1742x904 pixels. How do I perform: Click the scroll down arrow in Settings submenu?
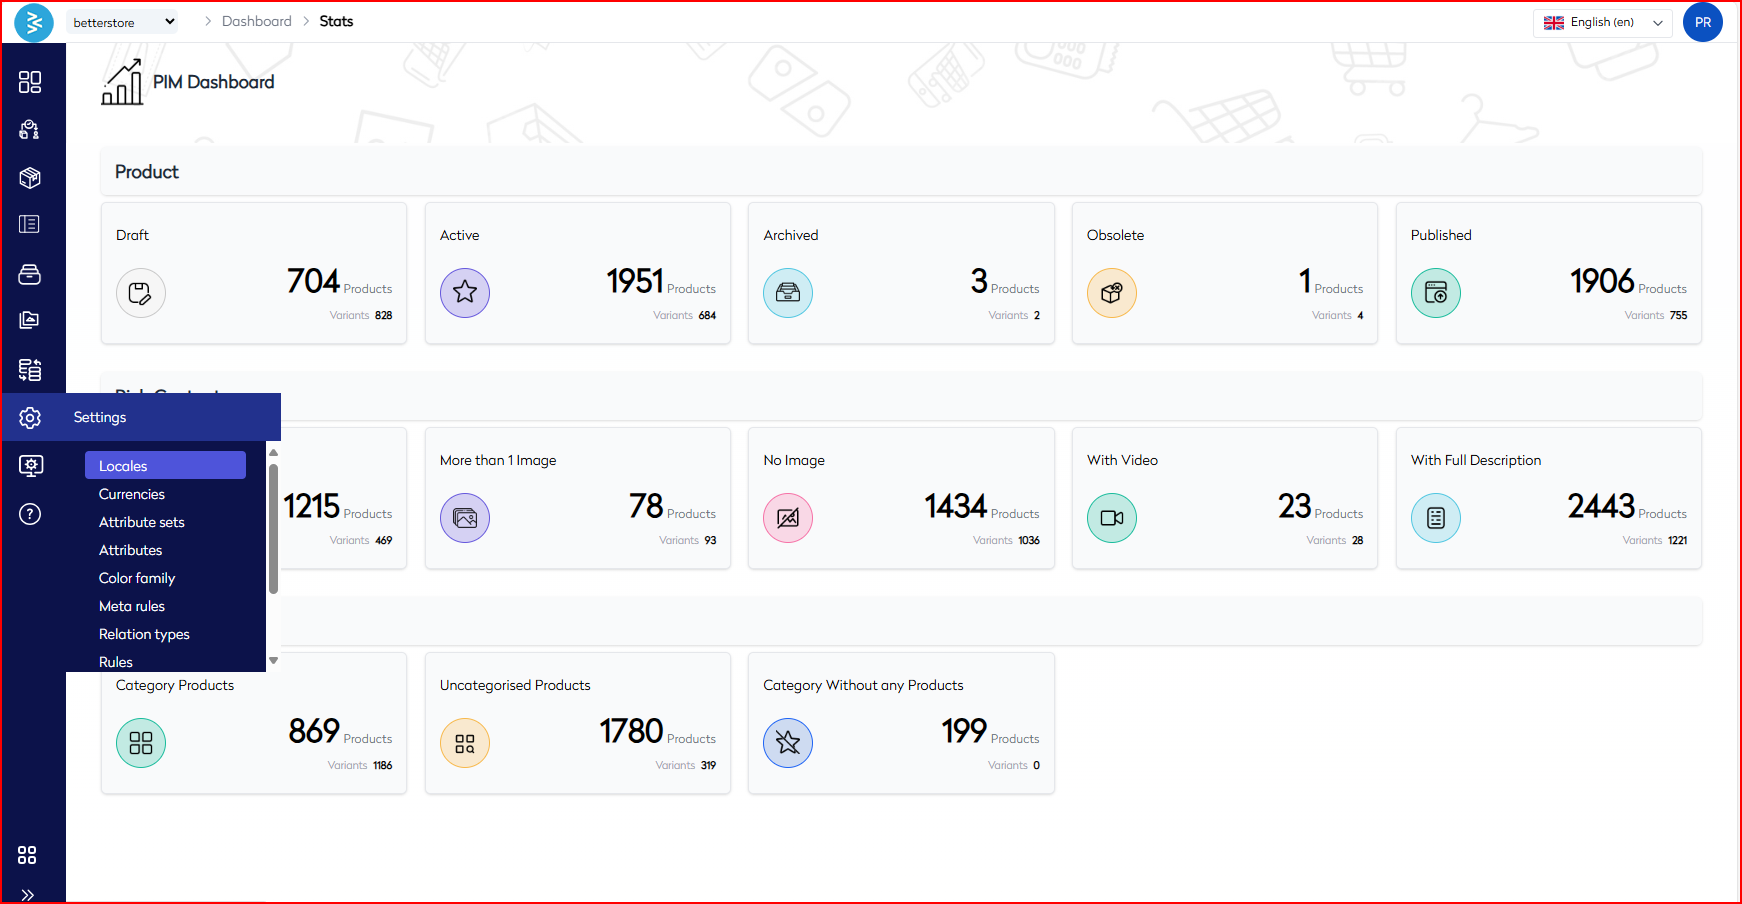[273, 661]
